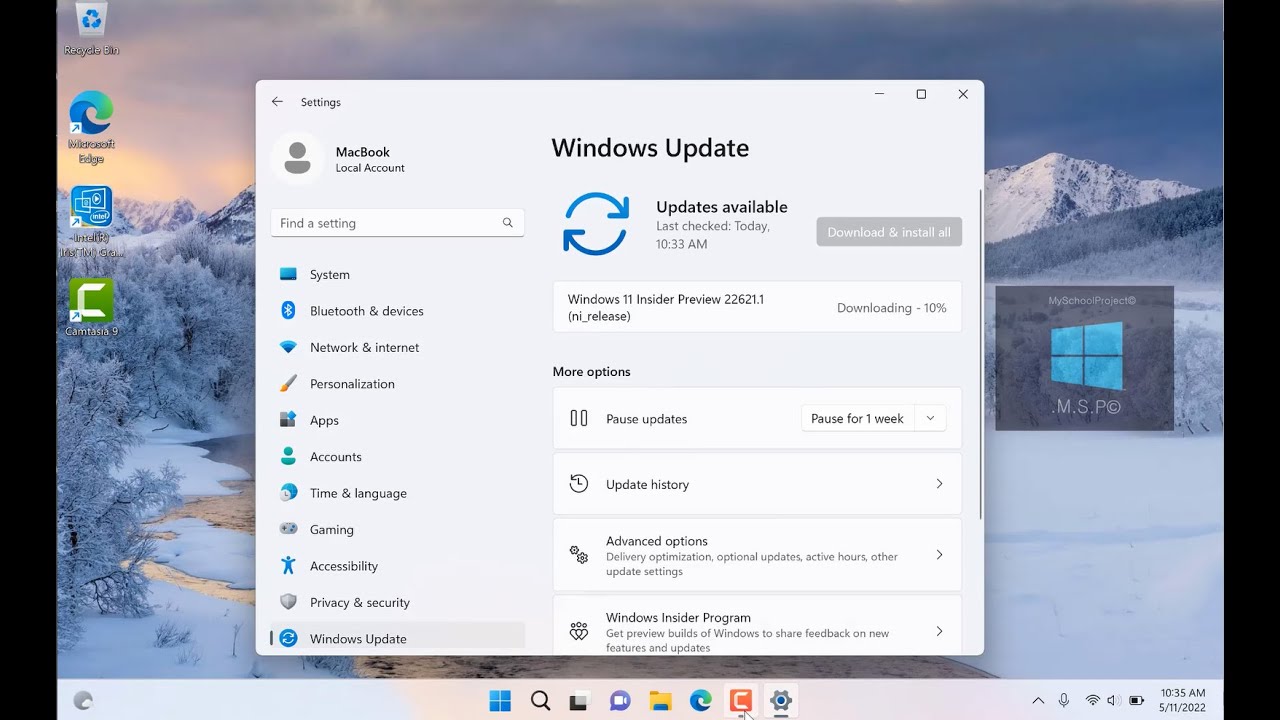Image resolution: width=1280 pixels, height=720 pixels.
Task: Open taskbar Search
Action: pos(540,701)
